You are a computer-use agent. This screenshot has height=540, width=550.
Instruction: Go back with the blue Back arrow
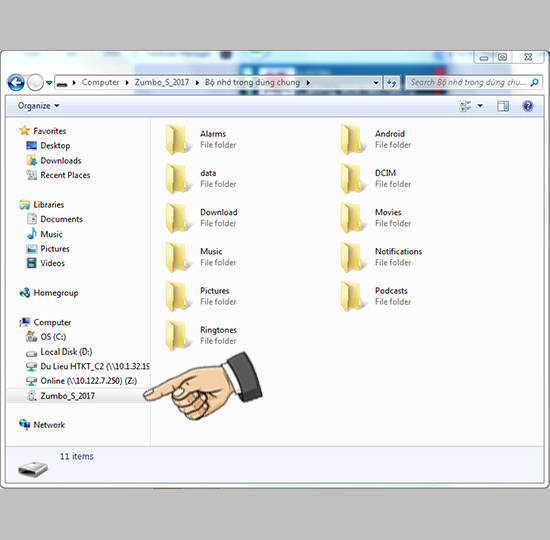coord(16,83)
